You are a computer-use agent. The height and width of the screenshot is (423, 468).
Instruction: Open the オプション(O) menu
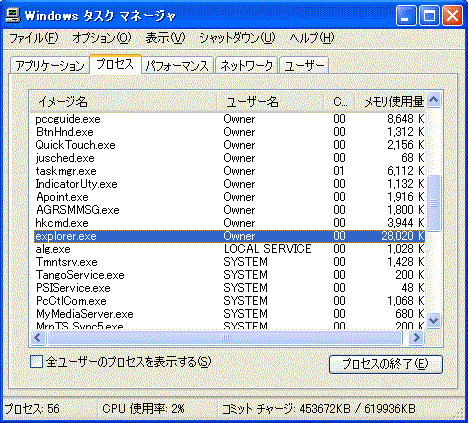102,38
